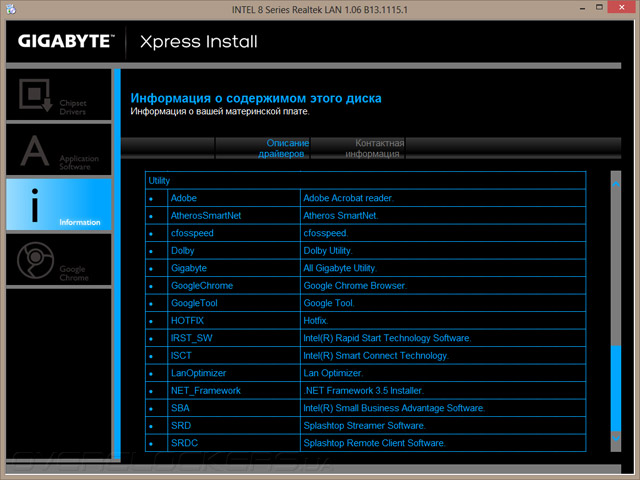Select the SRD row name
This screenshot has width=640, height=480.
pyautogui.click(x=181, y=426)
